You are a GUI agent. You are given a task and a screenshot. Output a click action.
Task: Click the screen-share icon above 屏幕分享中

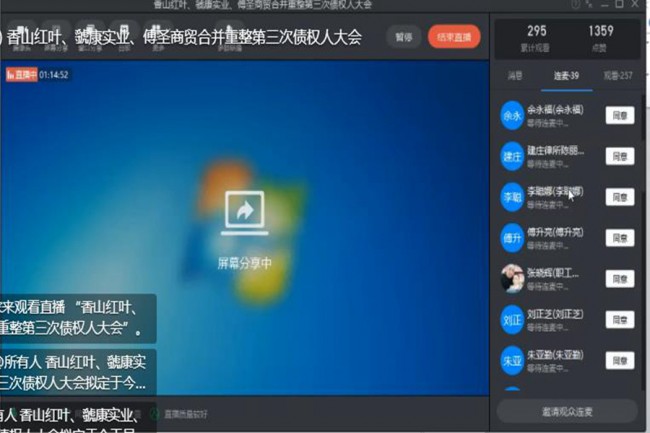pos(245,213)
